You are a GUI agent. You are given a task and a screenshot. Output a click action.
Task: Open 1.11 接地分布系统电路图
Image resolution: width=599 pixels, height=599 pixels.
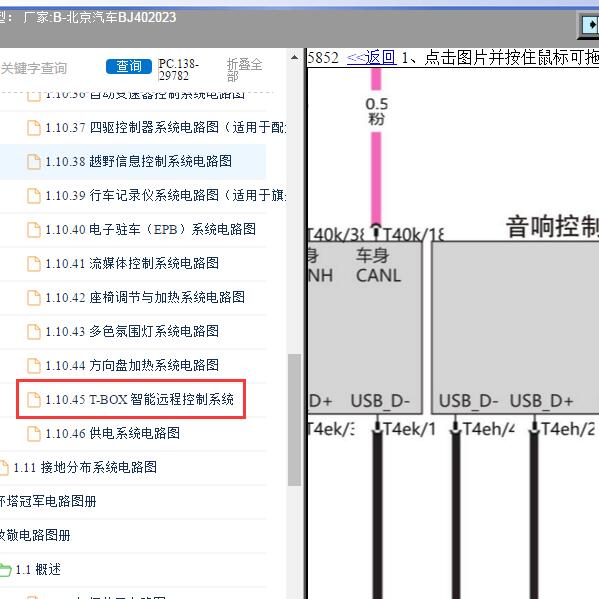85,467
